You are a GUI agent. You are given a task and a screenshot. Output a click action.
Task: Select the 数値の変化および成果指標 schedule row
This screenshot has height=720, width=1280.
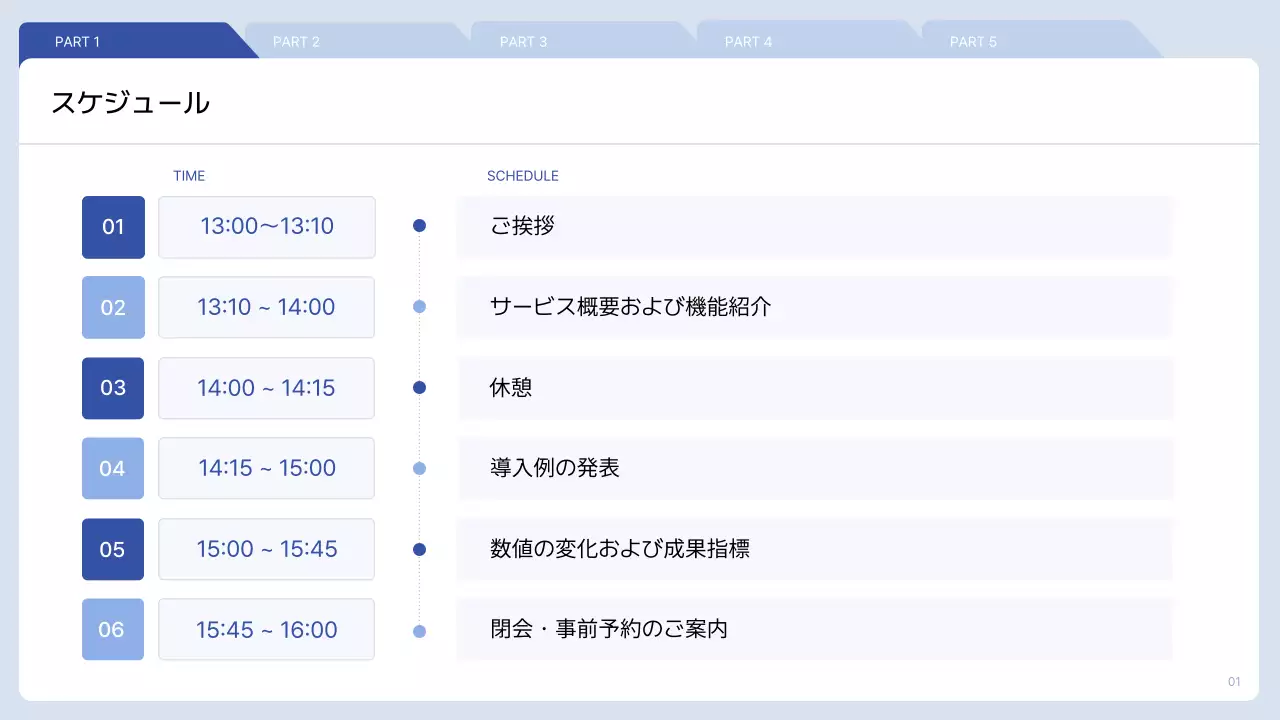tap(814, 549)
